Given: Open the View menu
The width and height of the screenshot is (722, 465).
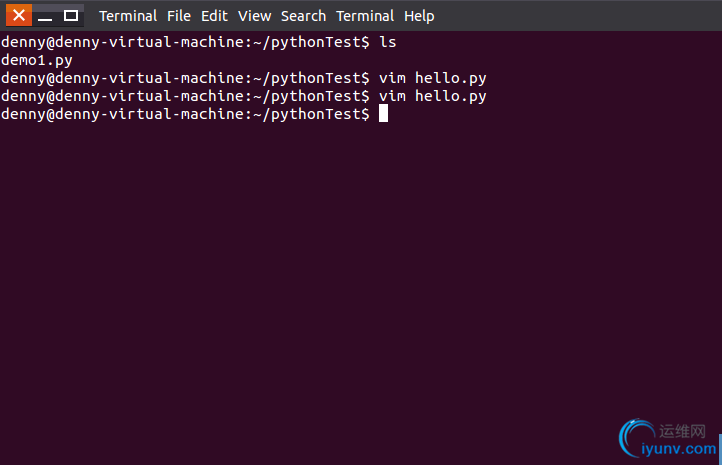Looking at the screenshot, I should coord(254,16).
